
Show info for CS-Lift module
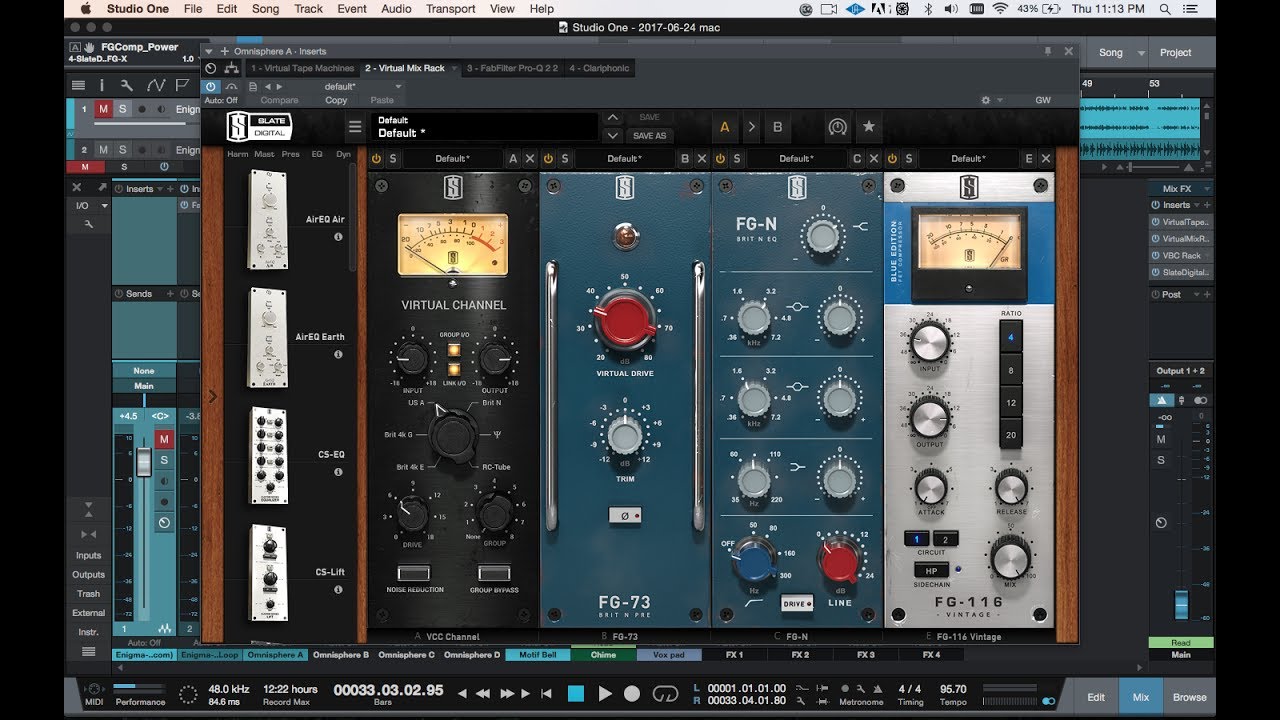tap(338, 589)
